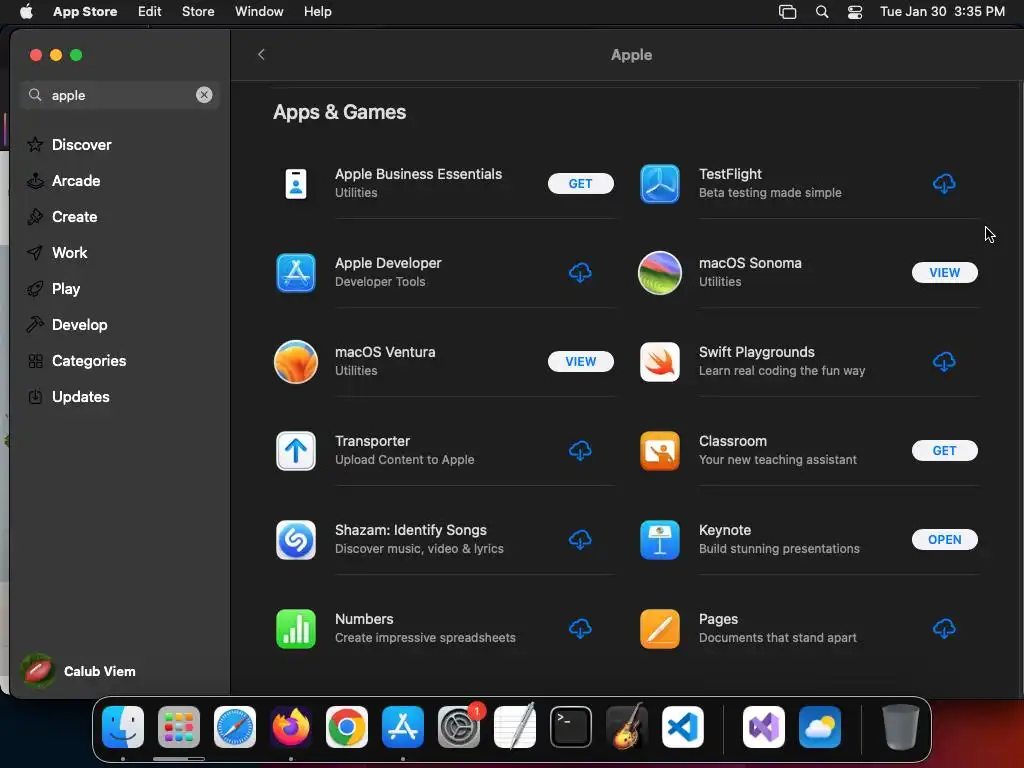Open Calub Viem account profile

click(80, 671)
